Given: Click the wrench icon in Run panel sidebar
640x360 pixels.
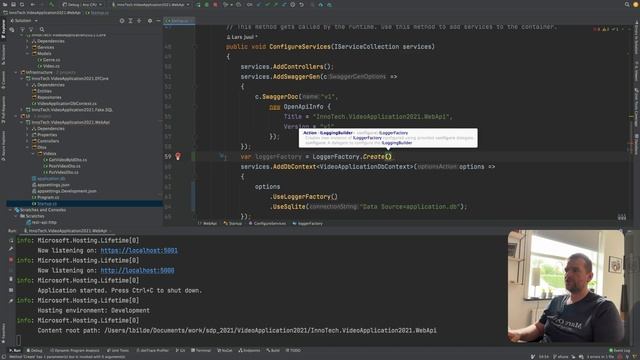Looking at the screenshot, I should (x=11, y=249).
